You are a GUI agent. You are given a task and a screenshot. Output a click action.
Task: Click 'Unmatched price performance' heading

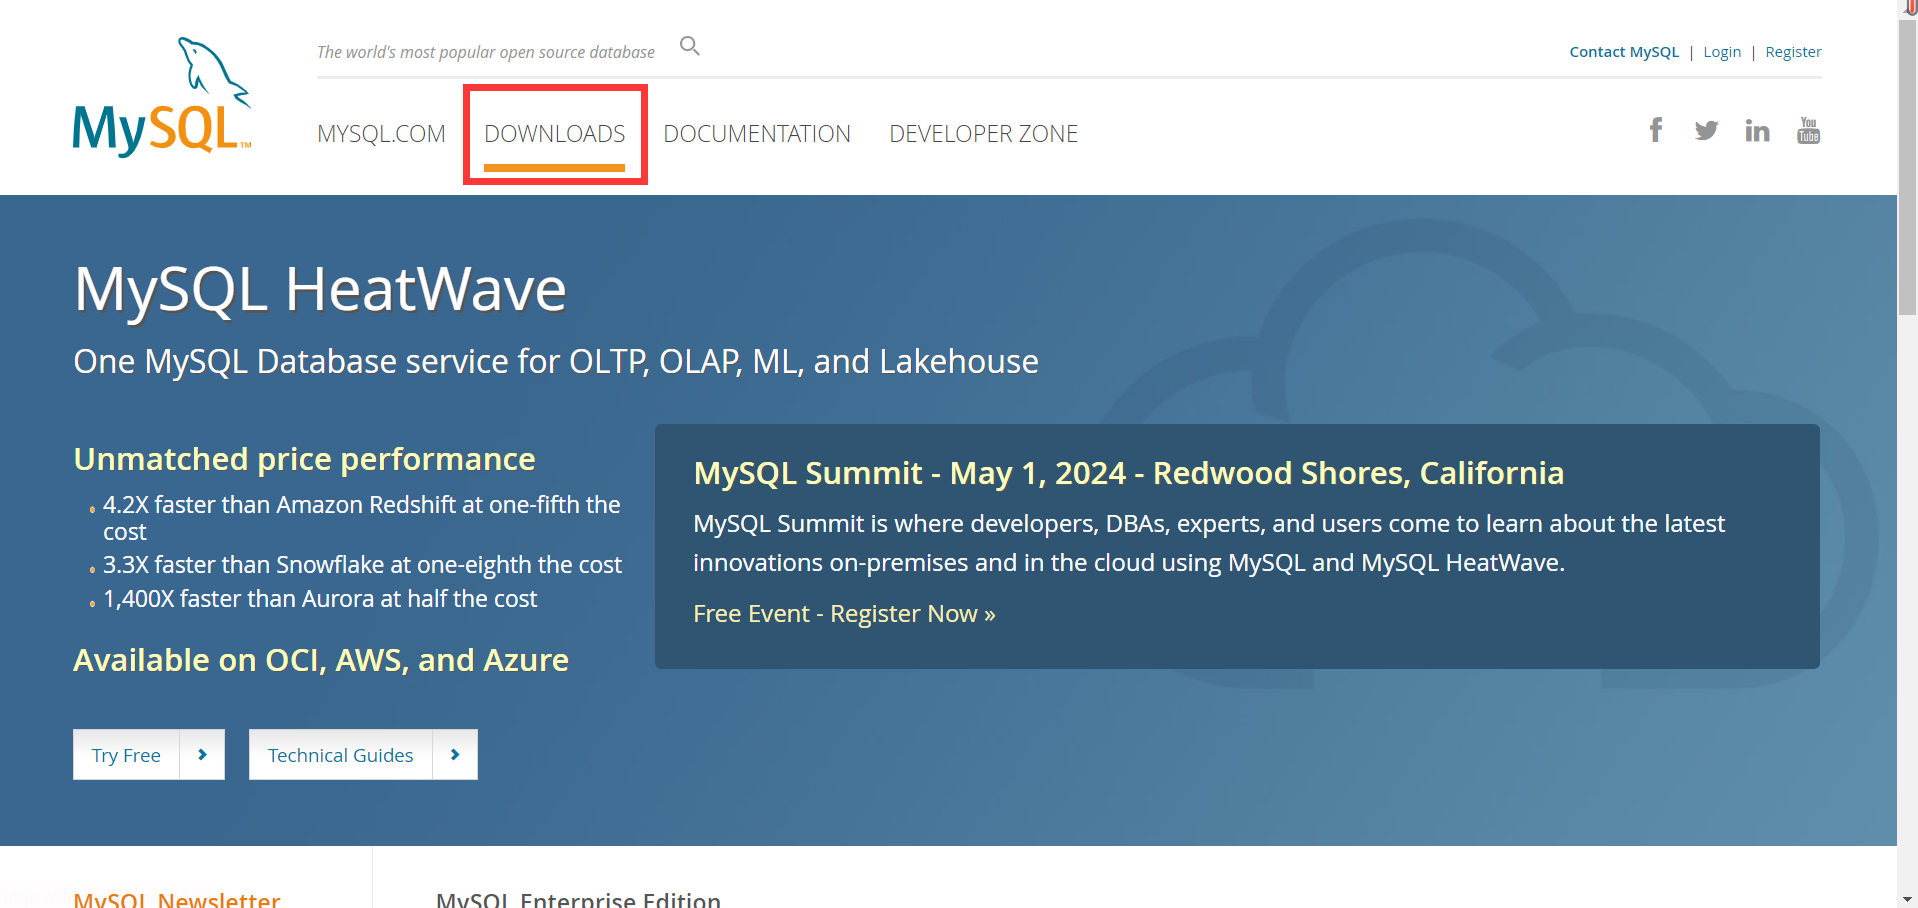coord(304,459)
